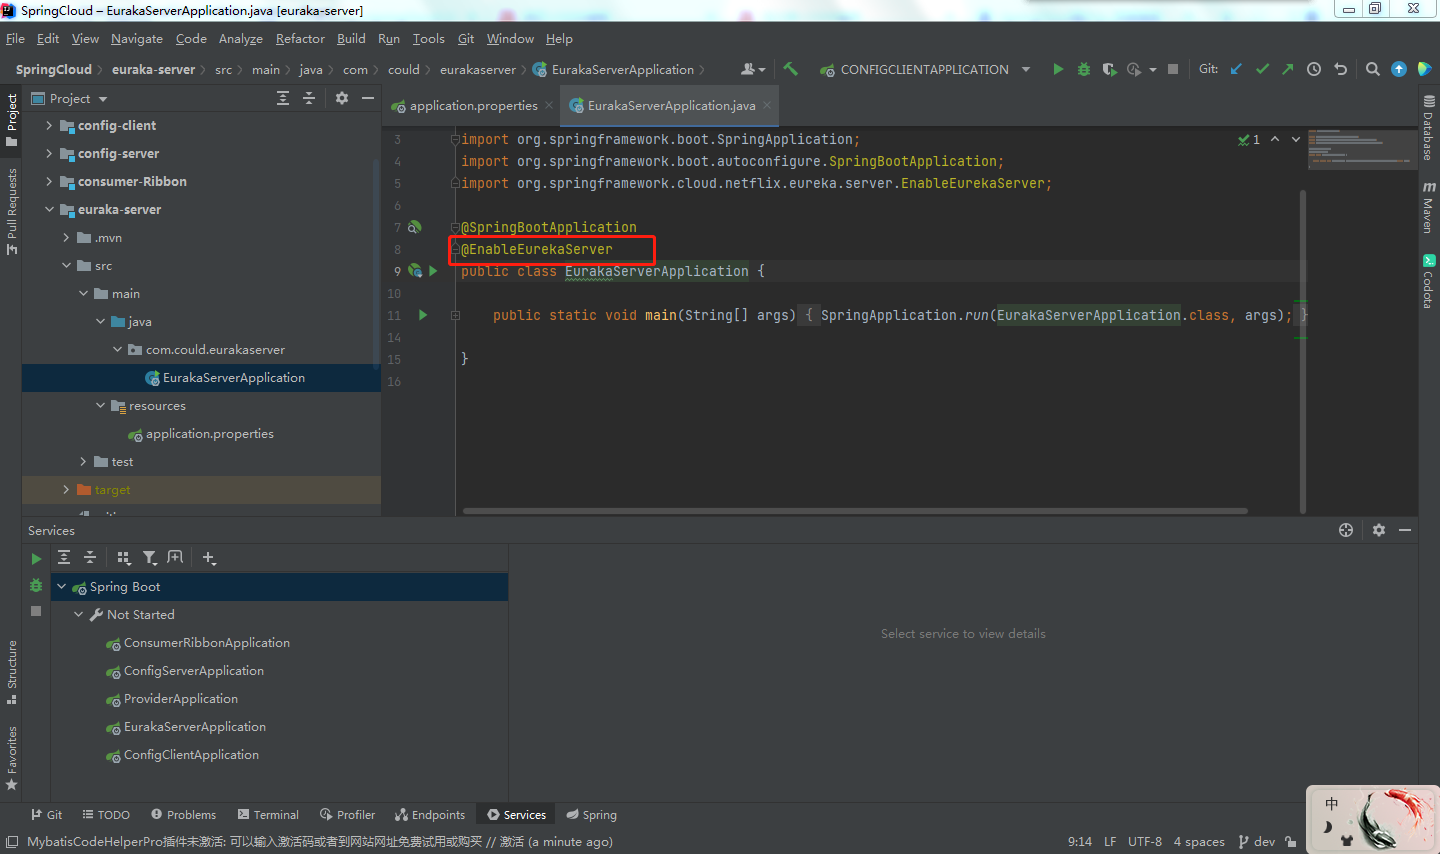The height and width of the screenshot is (854, 1440).
Task: Collapse all in Services toolbar
Action: click(90, 558)
